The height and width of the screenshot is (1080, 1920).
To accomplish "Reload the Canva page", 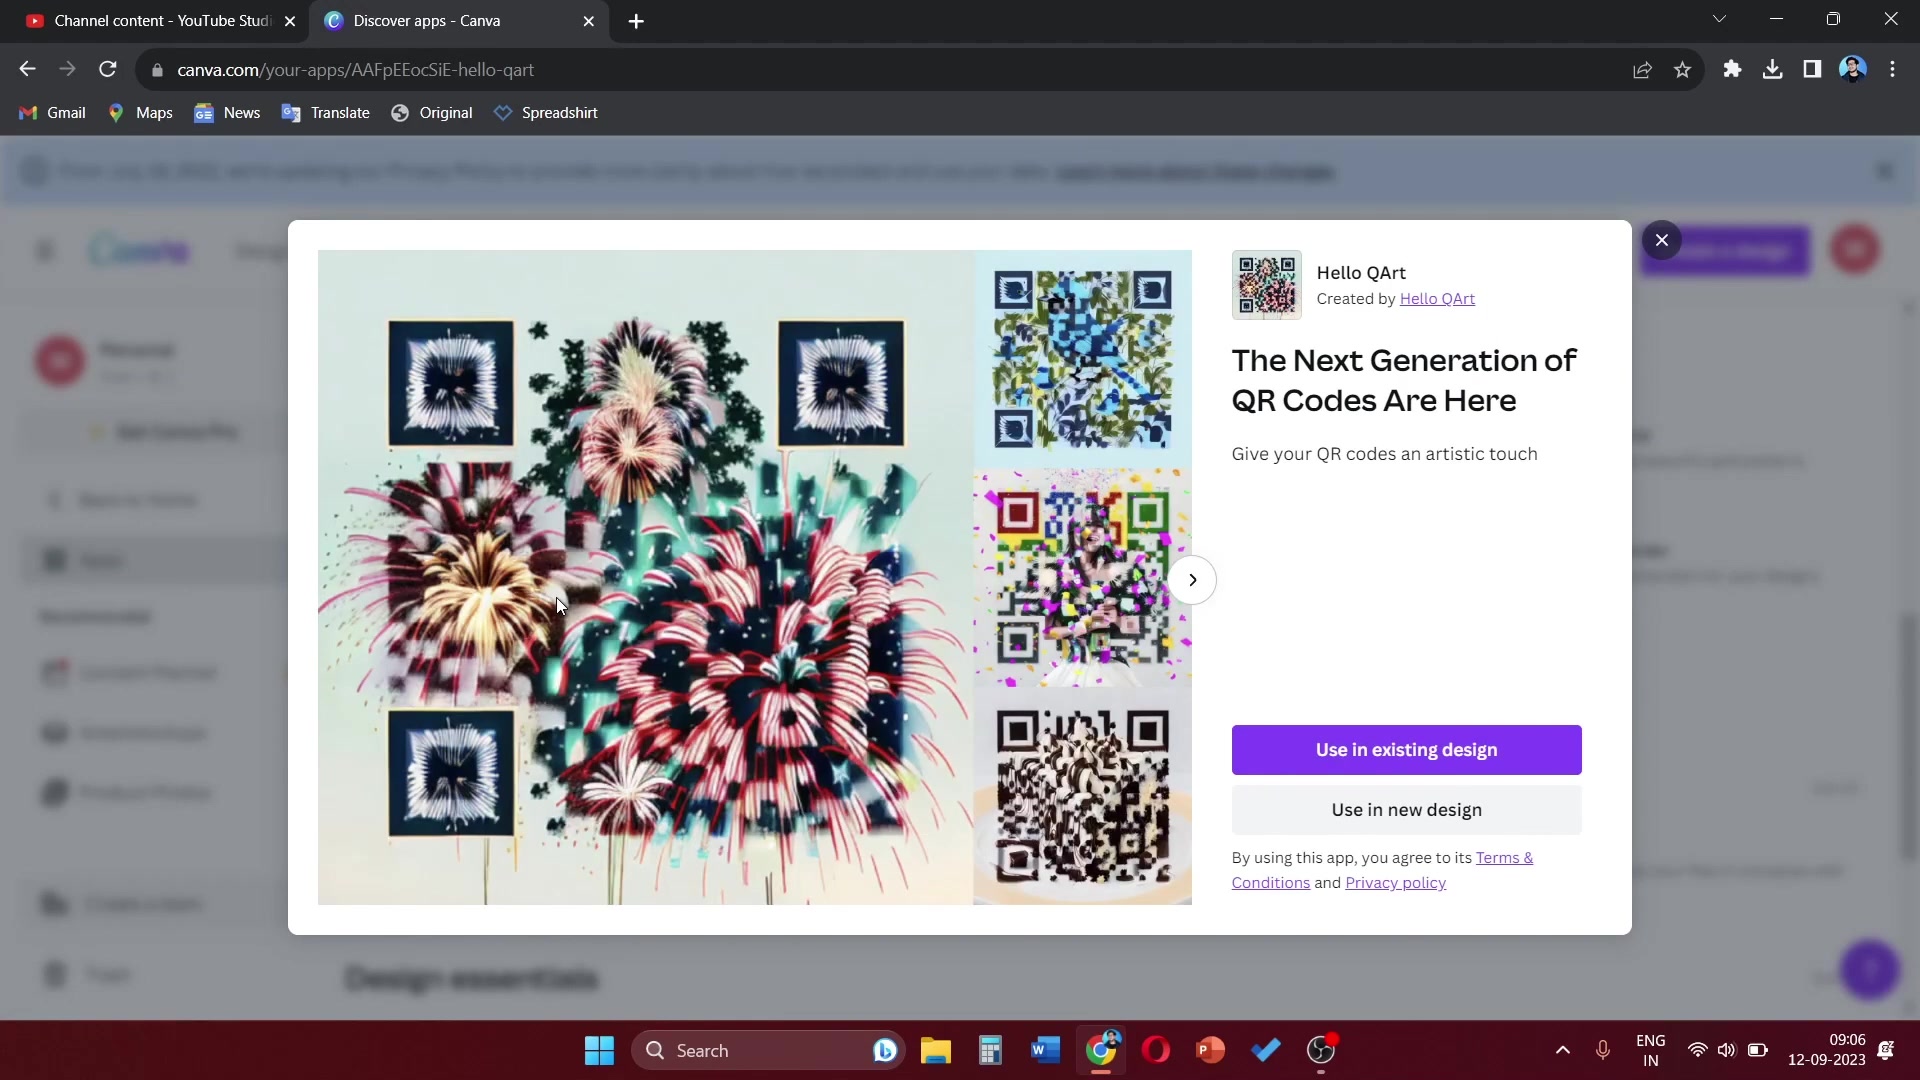I will coord(107,69).
